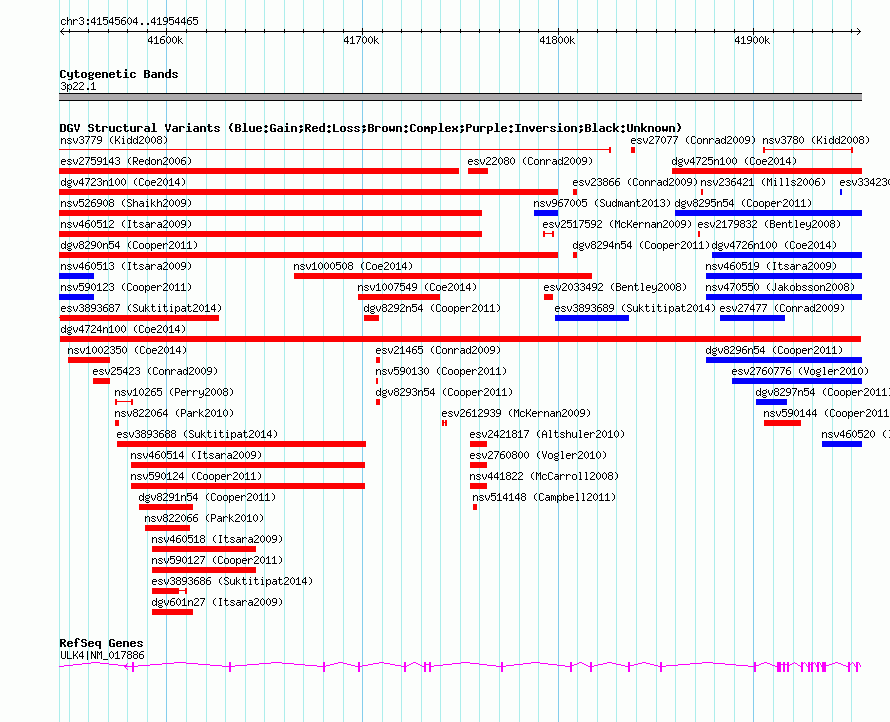Open the nsv460519 (Itsara2009) label
Viewport: 890px width, 722px height.
coord(771,266)
